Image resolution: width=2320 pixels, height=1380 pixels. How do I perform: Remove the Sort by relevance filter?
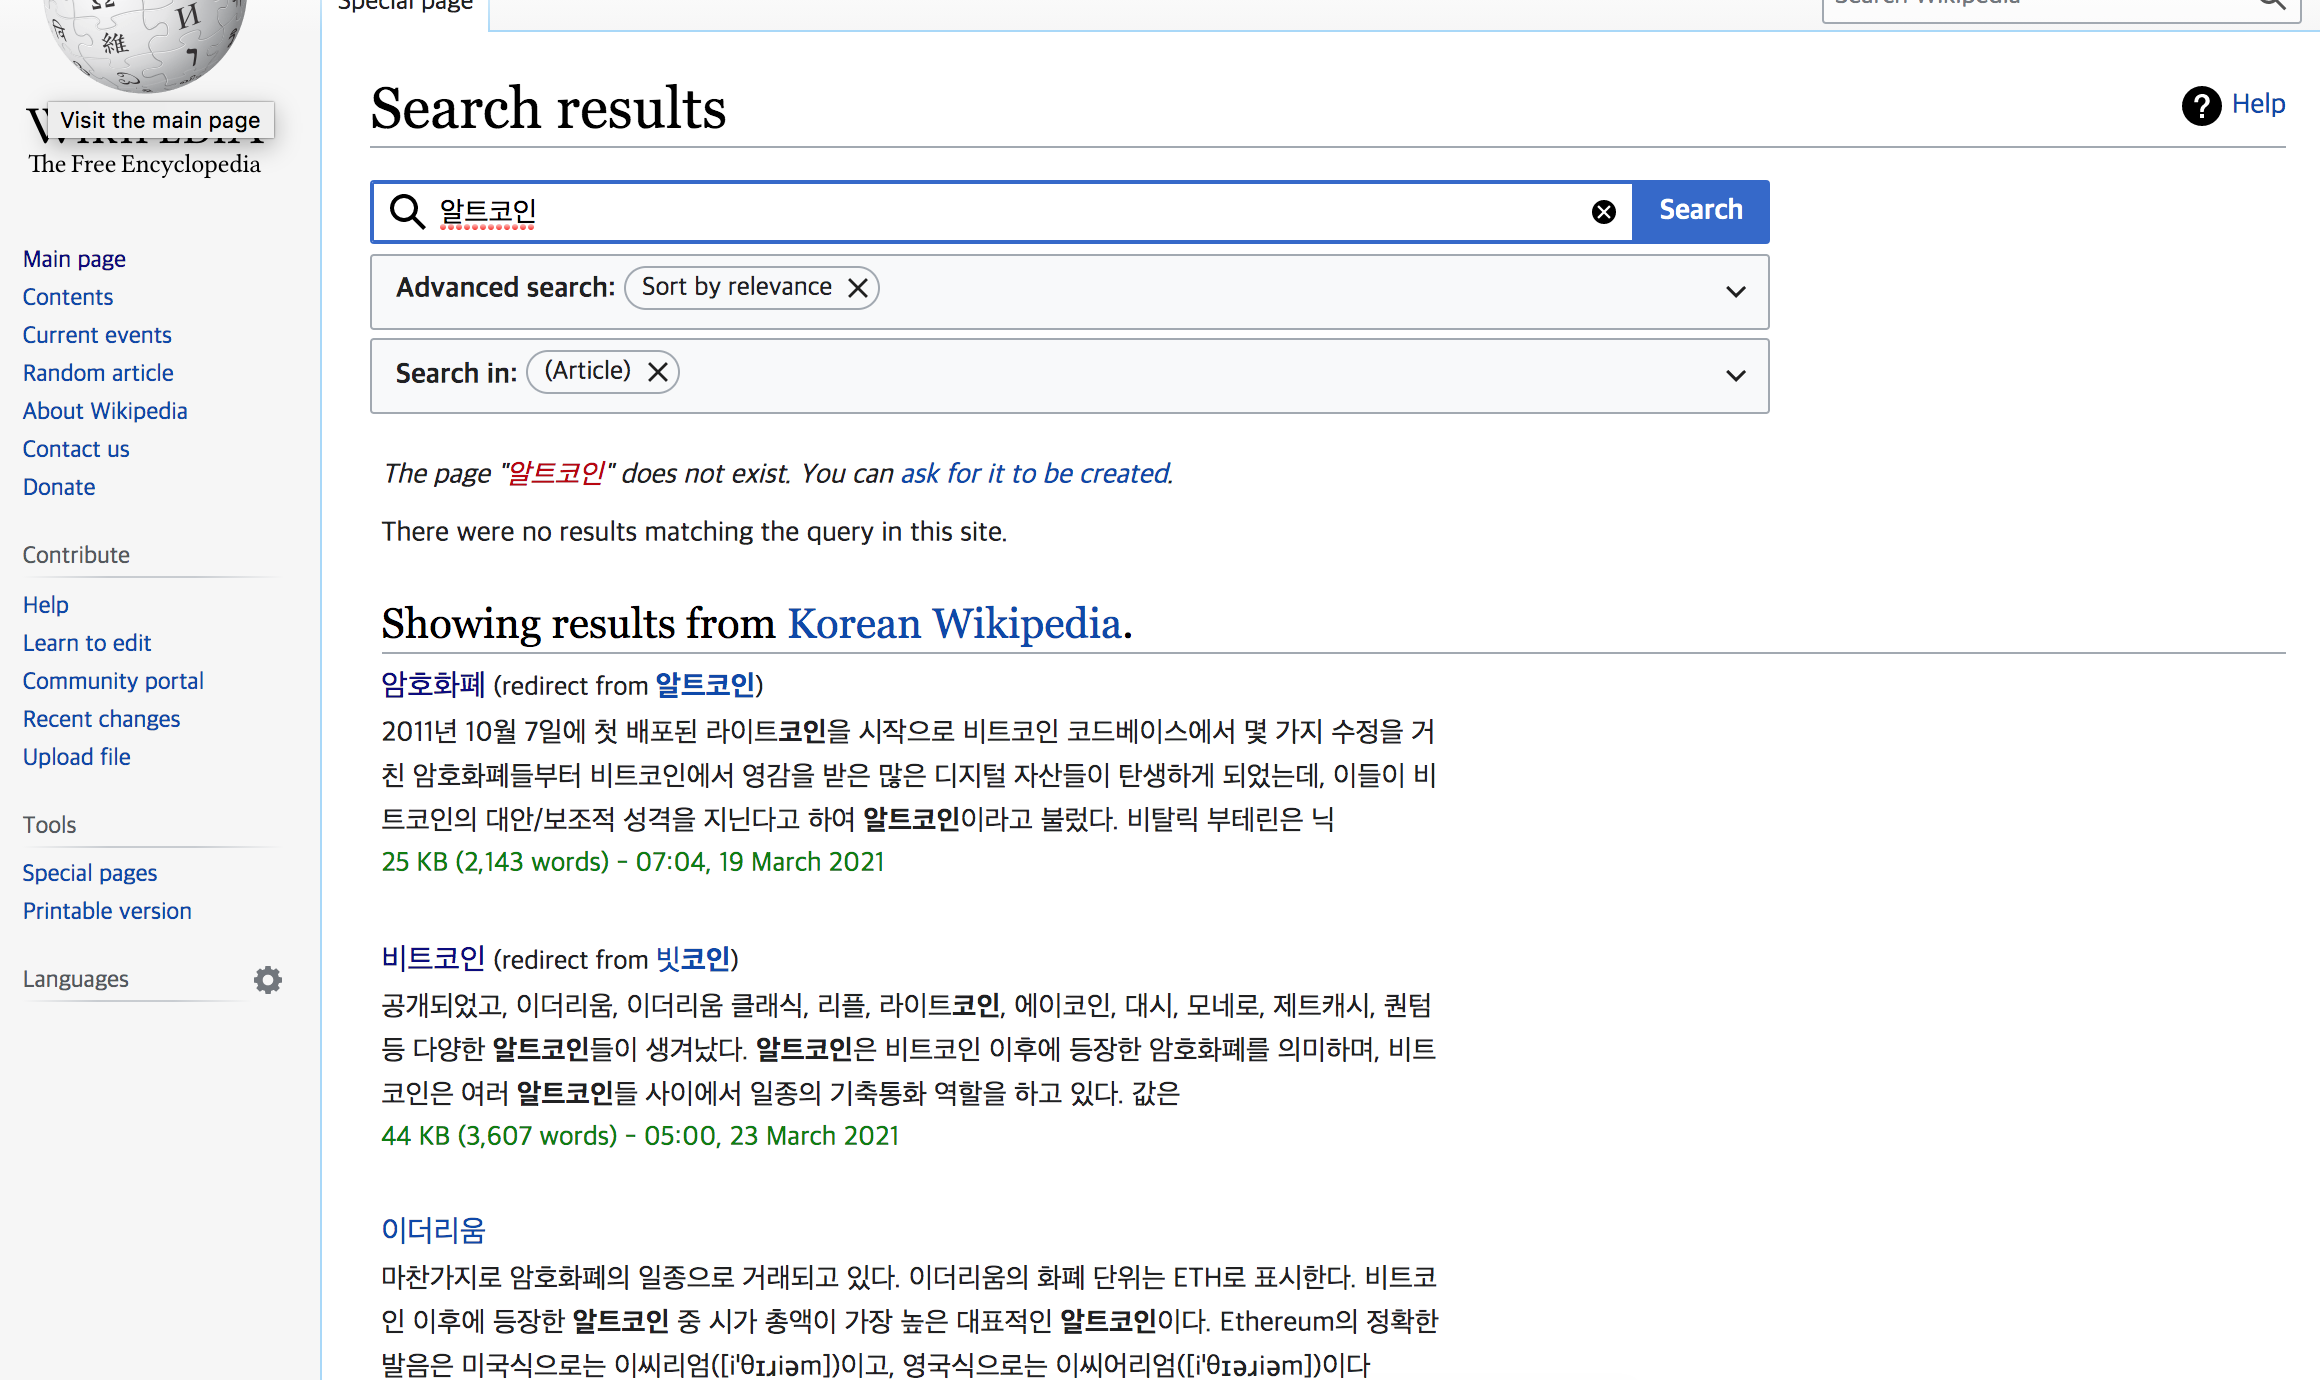point(858,288)
